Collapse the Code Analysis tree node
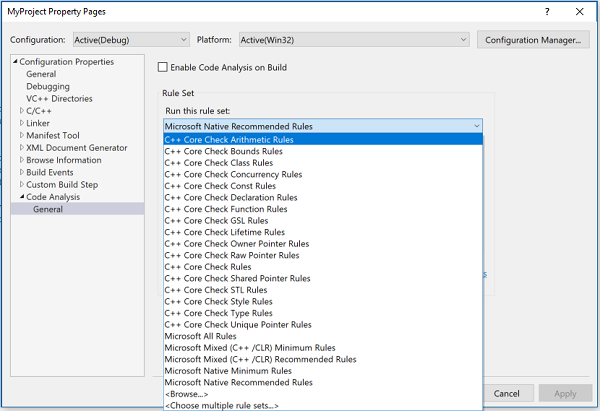 (x=21, y=197)
